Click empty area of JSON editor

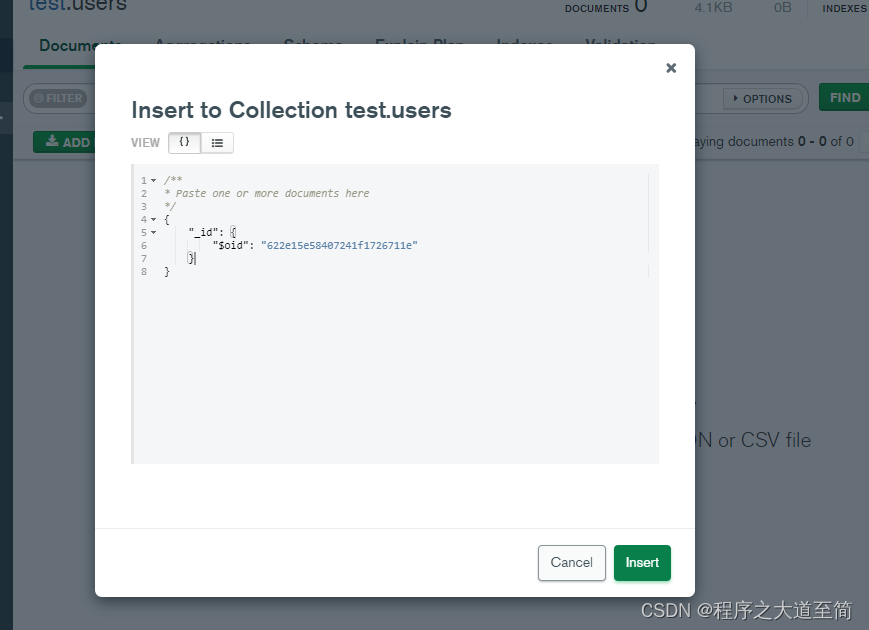pos(400,380)
